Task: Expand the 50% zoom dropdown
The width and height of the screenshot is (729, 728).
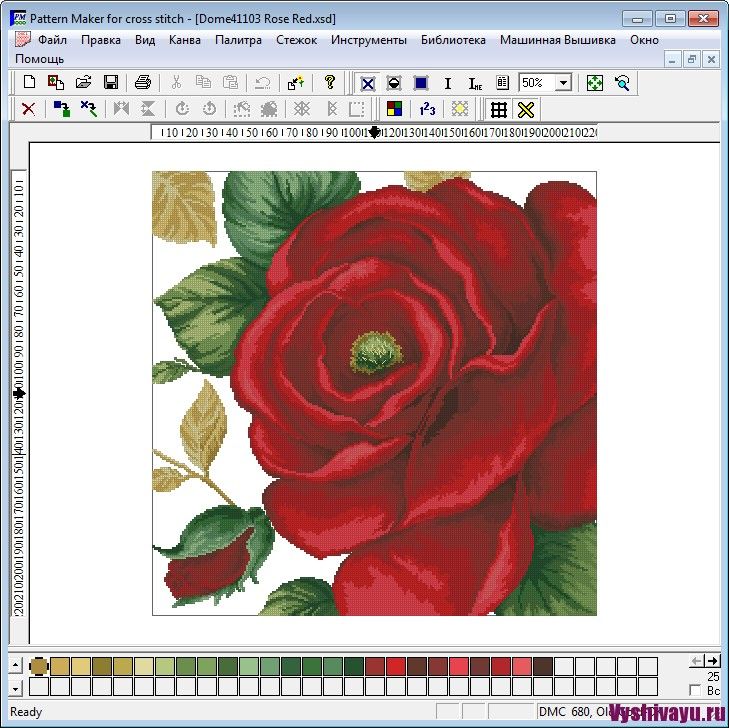Action: point(563,83)
